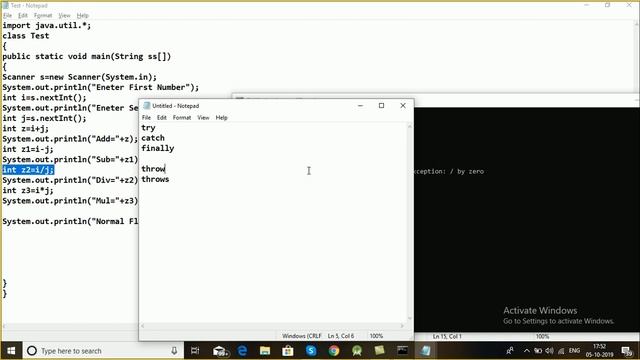
Task: Close the Untitled Notepad window
Action: (x=403, y=106)
